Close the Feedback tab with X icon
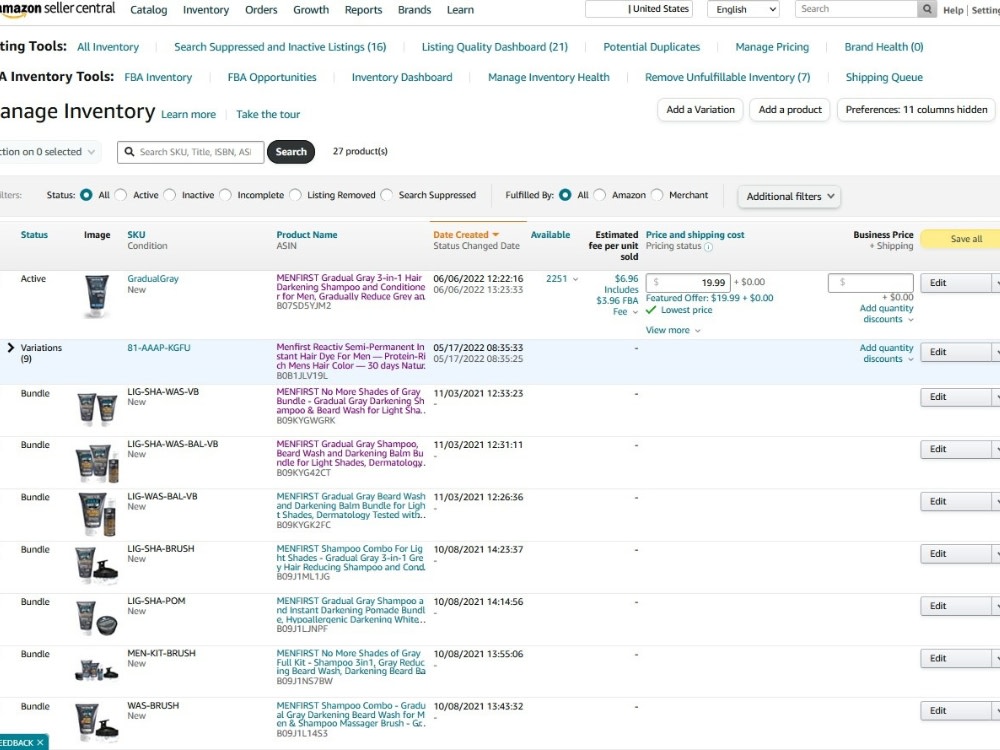 pos(40,742)
